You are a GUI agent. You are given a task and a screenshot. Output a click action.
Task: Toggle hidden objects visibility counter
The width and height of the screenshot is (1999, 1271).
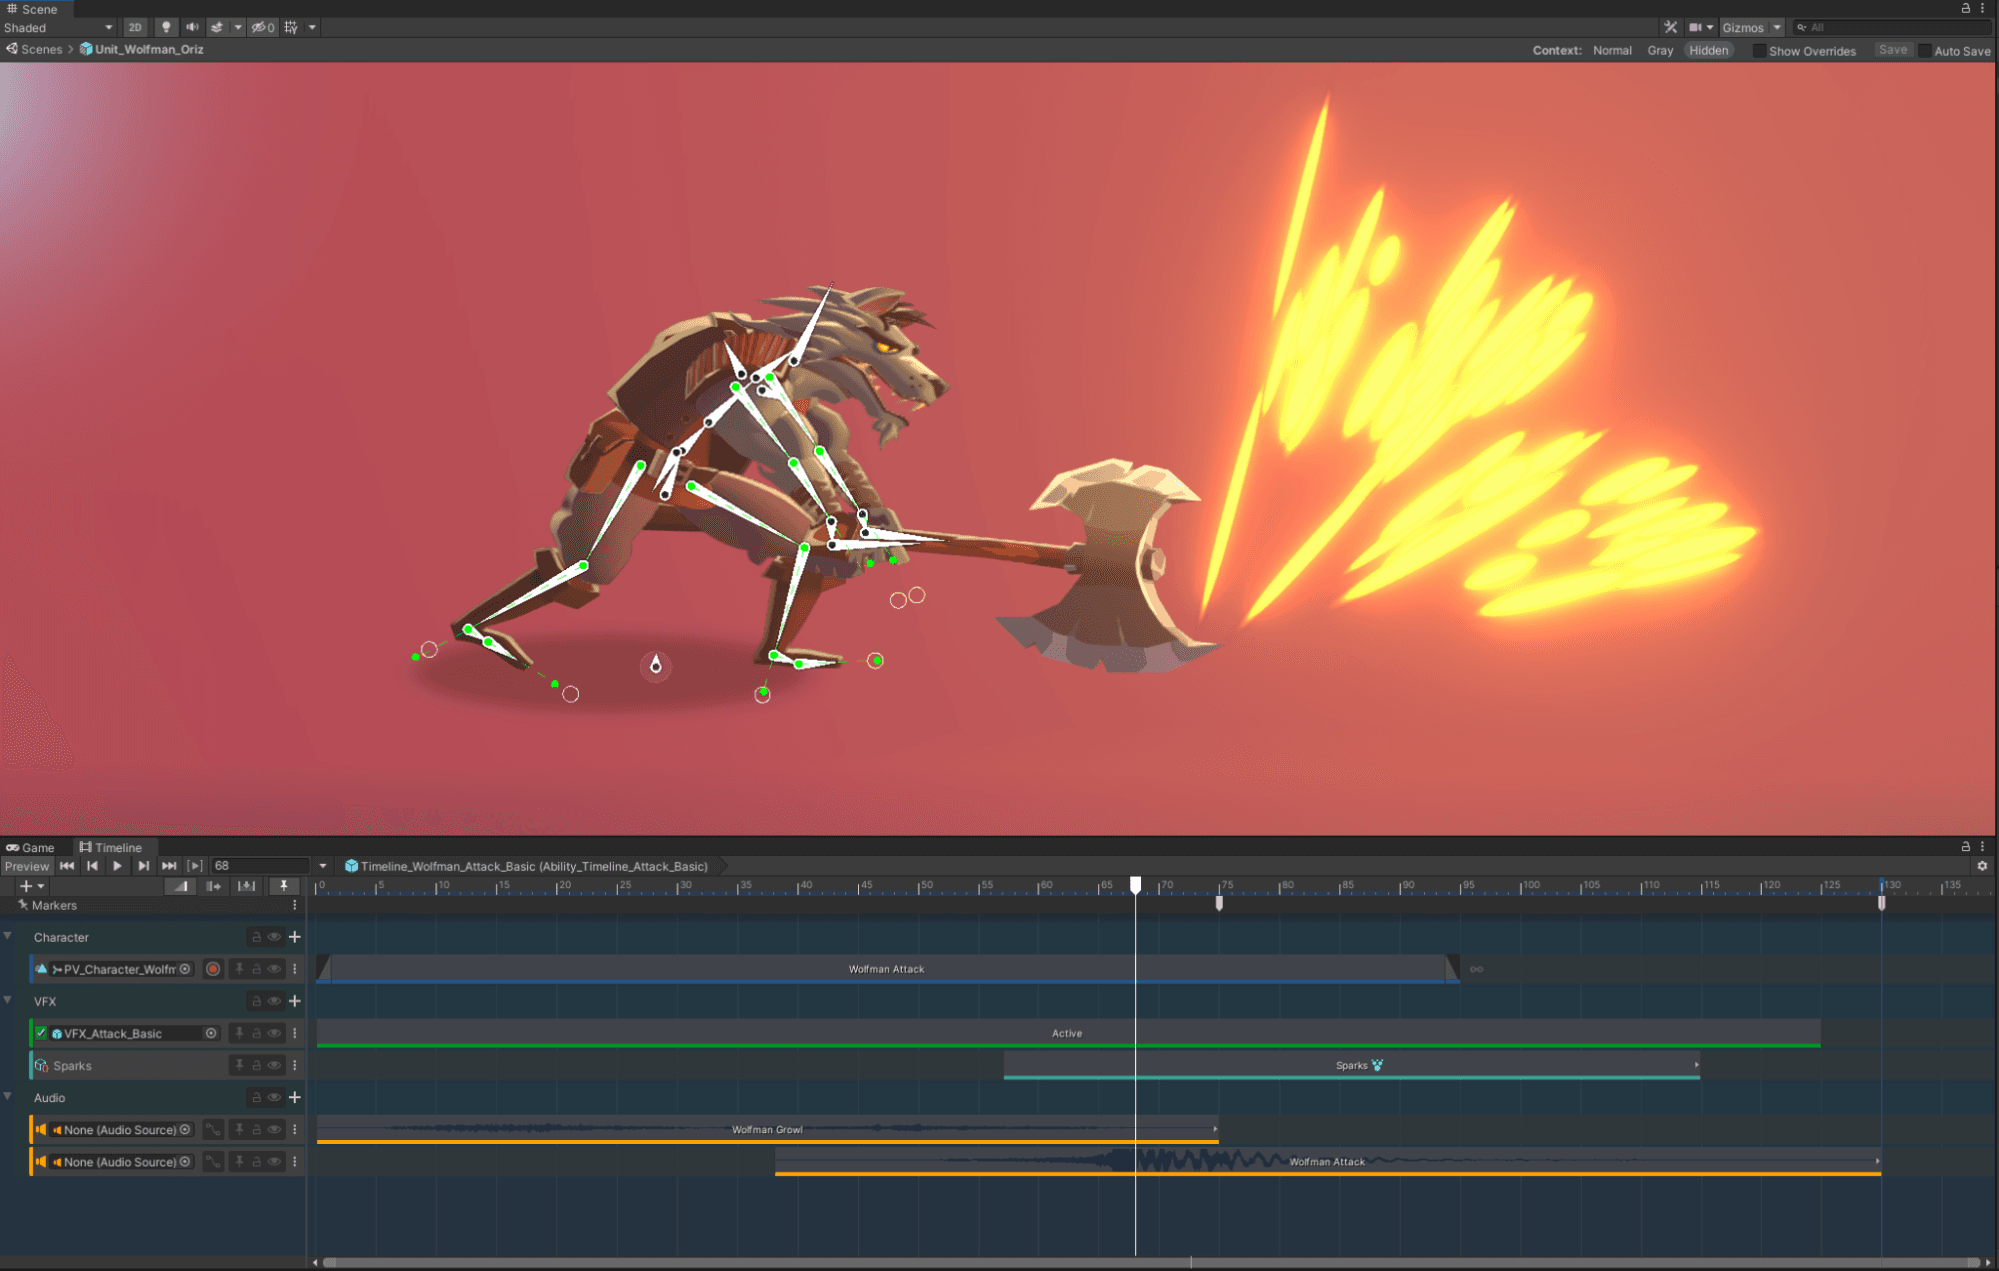pyautogui.click(x=262, y=27)
